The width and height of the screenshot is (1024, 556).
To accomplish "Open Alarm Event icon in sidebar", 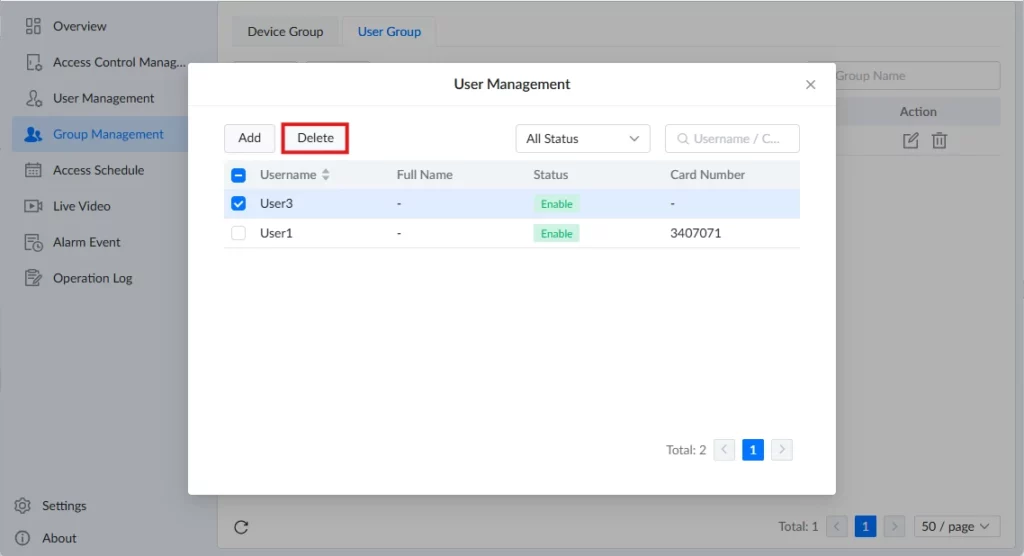I will (x=33, y=242).
